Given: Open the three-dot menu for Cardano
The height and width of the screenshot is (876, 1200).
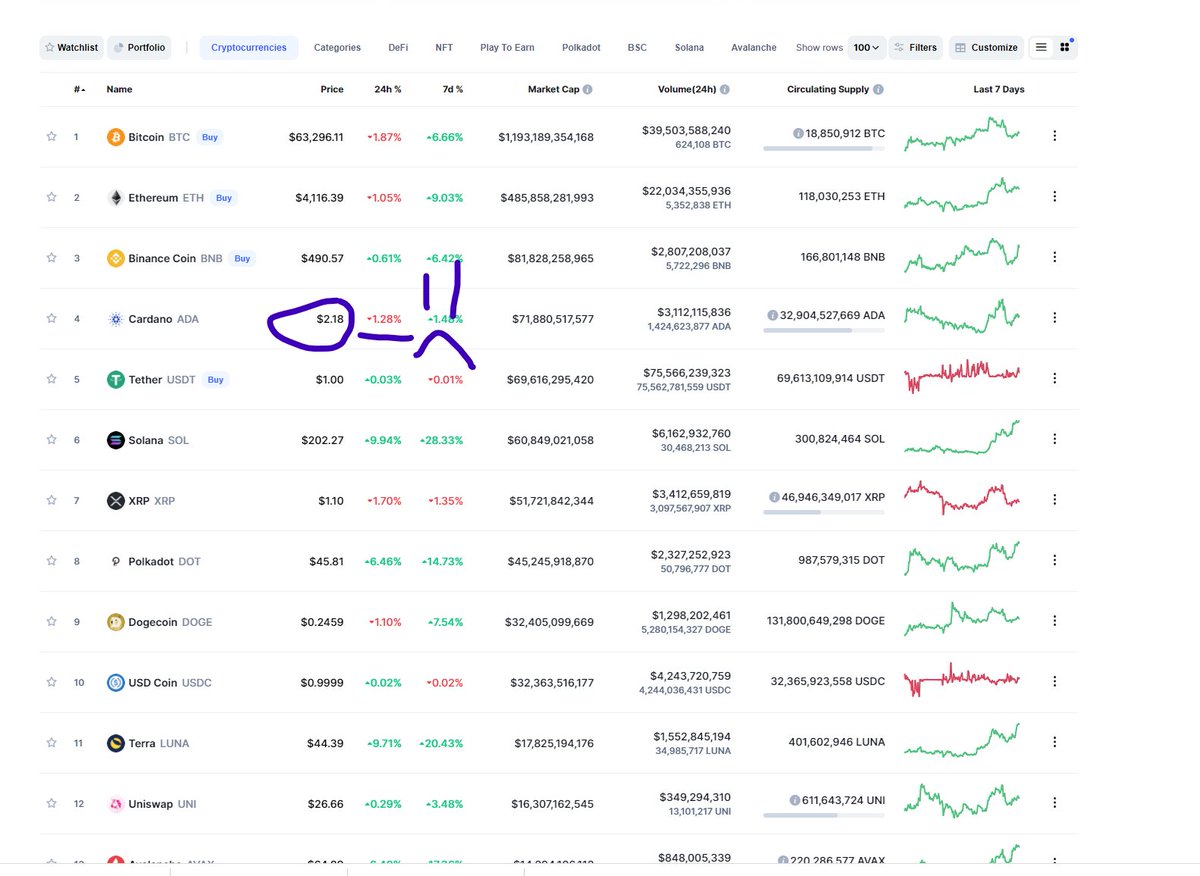Looking at the screenshot, I should tap(1054, 318).
